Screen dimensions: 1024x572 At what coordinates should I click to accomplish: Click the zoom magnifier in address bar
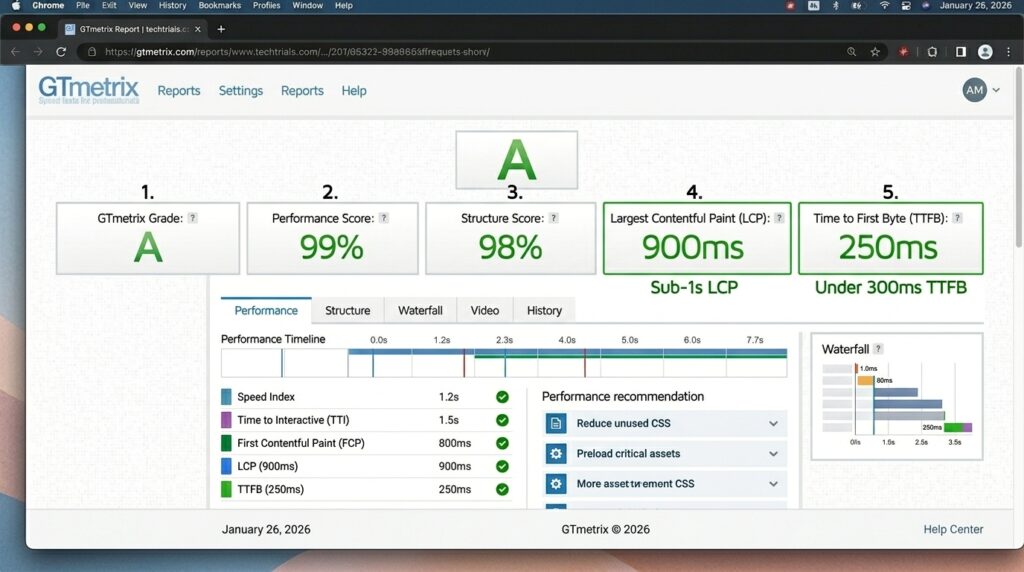click(852, 52)
